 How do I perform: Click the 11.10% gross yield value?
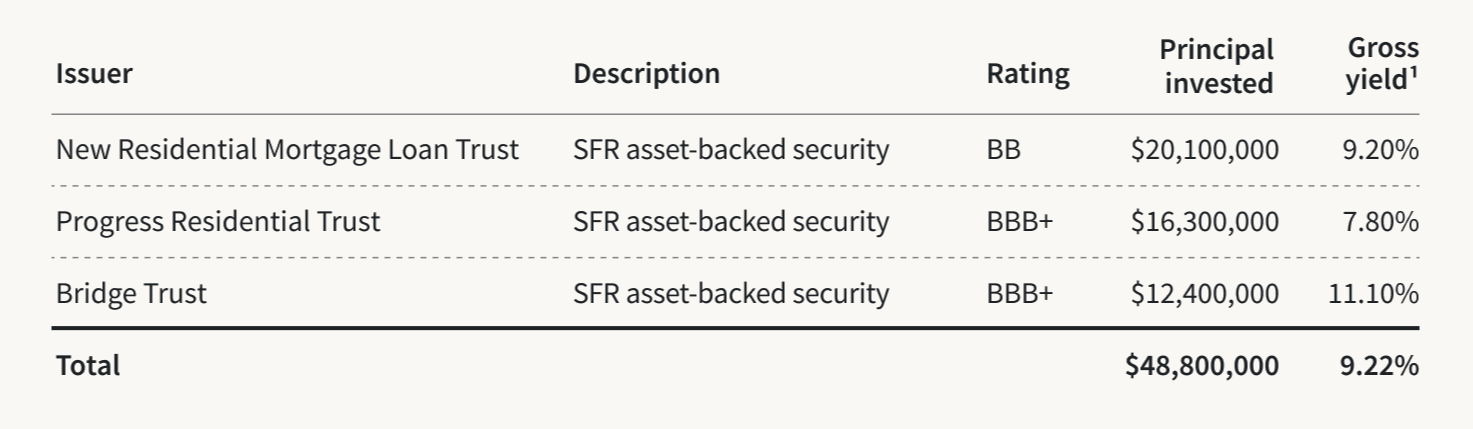(1373, 293)
